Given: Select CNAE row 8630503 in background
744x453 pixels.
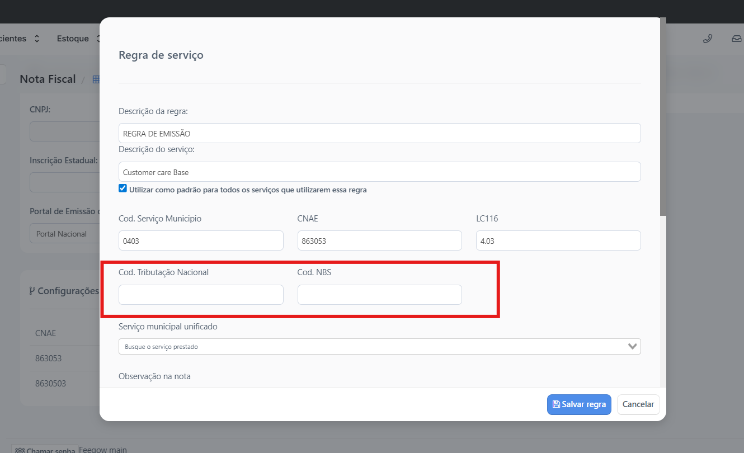Looking at the screenshot, I should coord(50,383).
